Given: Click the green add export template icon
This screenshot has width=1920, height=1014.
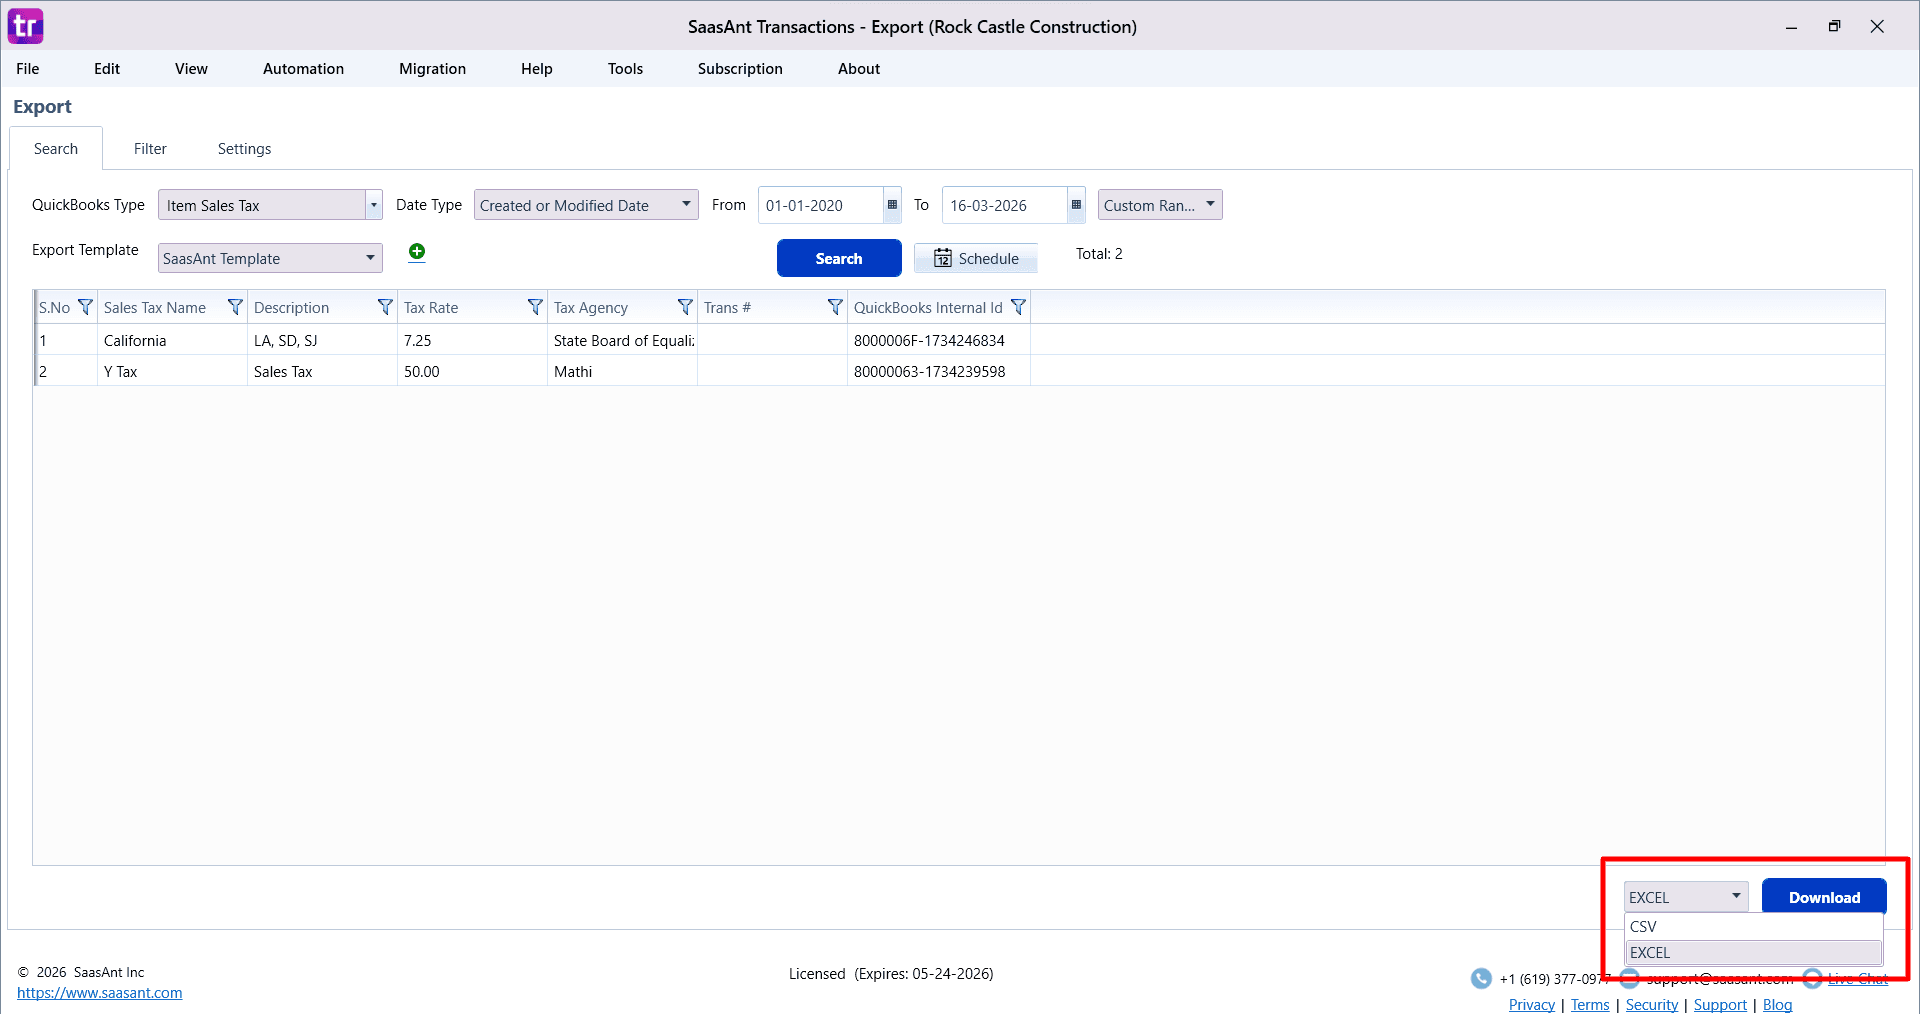Looking at the screenshot, I should coord(417,252).
